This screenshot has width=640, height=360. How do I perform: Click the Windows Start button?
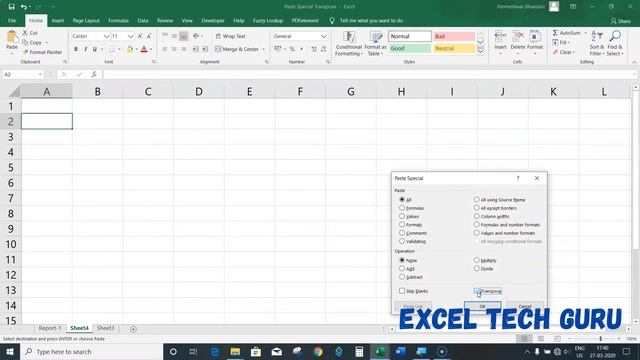10,351
